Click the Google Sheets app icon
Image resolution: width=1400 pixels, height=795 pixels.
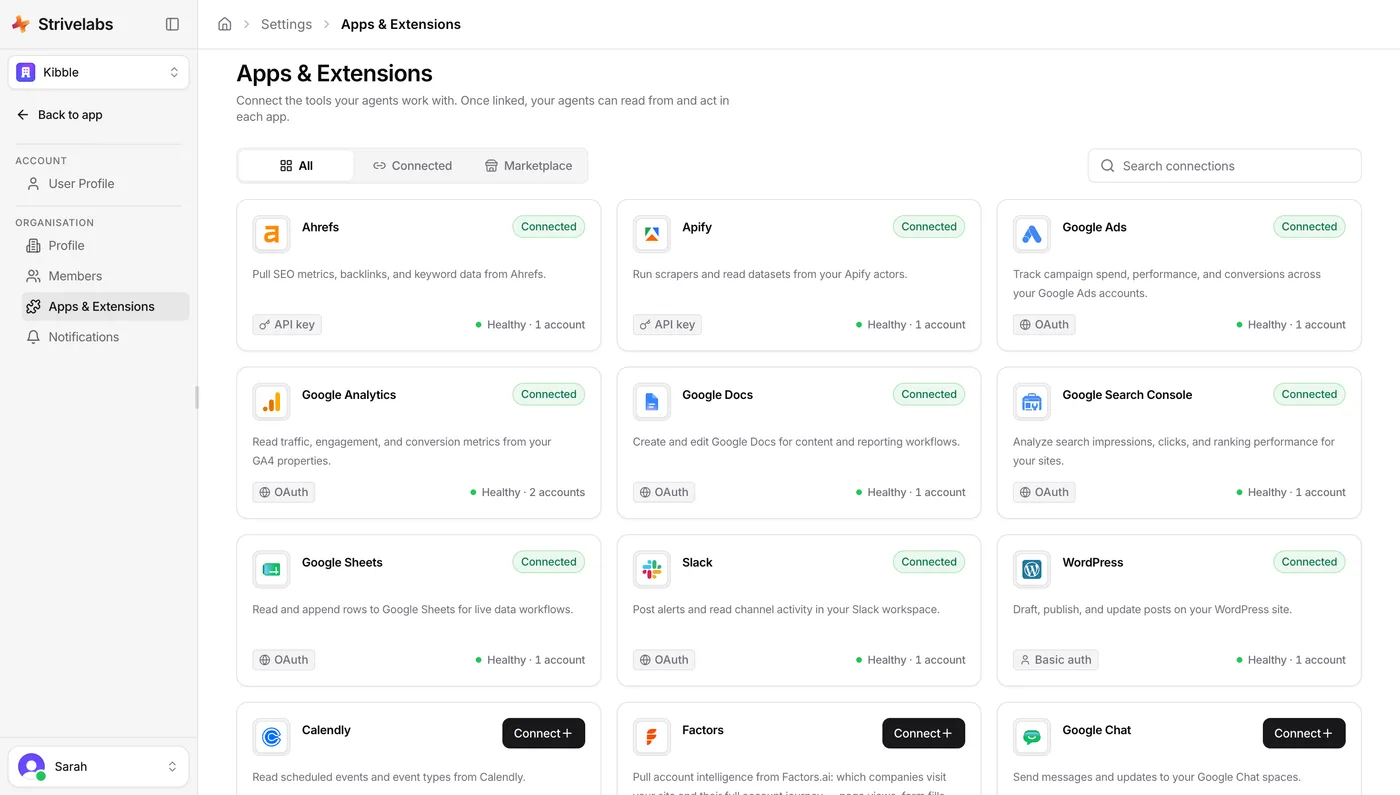(271, 570)
